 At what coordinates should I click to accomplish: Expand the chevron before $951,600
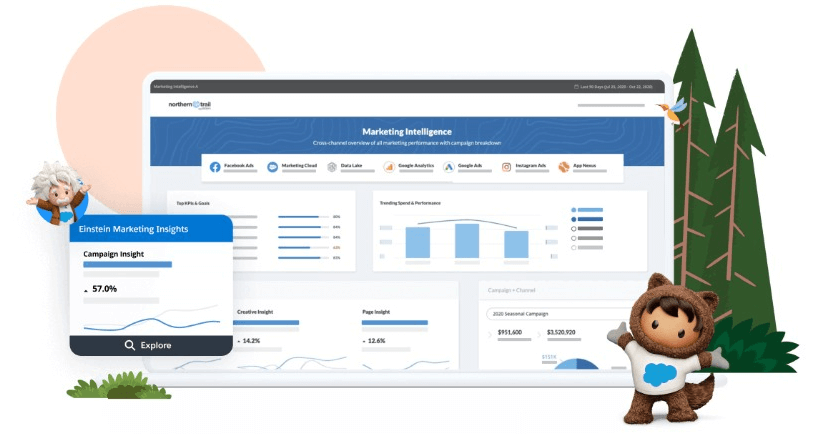pyautogui.click(x=490, y=334)
